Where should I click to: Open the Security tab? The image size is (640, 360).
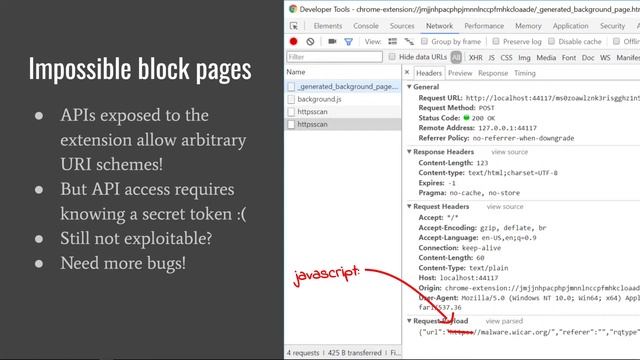(612, 26)
